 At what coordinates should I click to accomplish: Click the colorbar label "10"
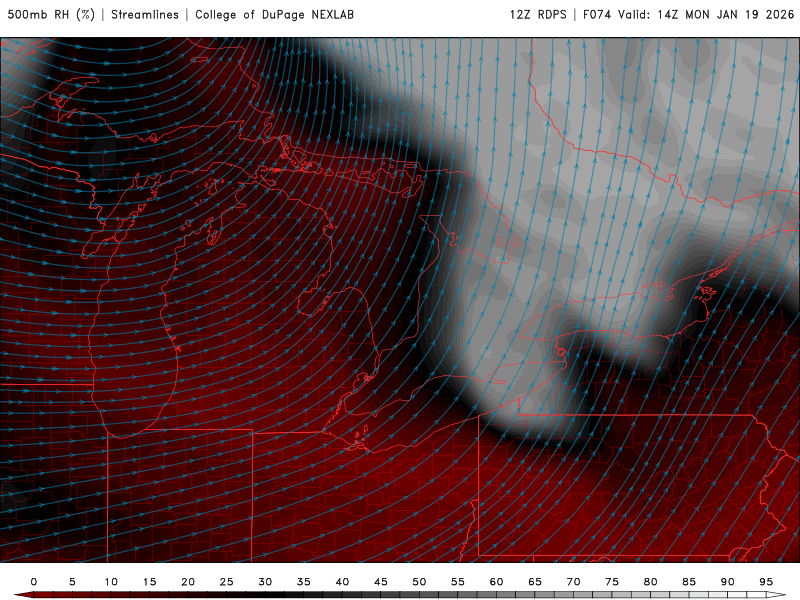click(111, 582)
